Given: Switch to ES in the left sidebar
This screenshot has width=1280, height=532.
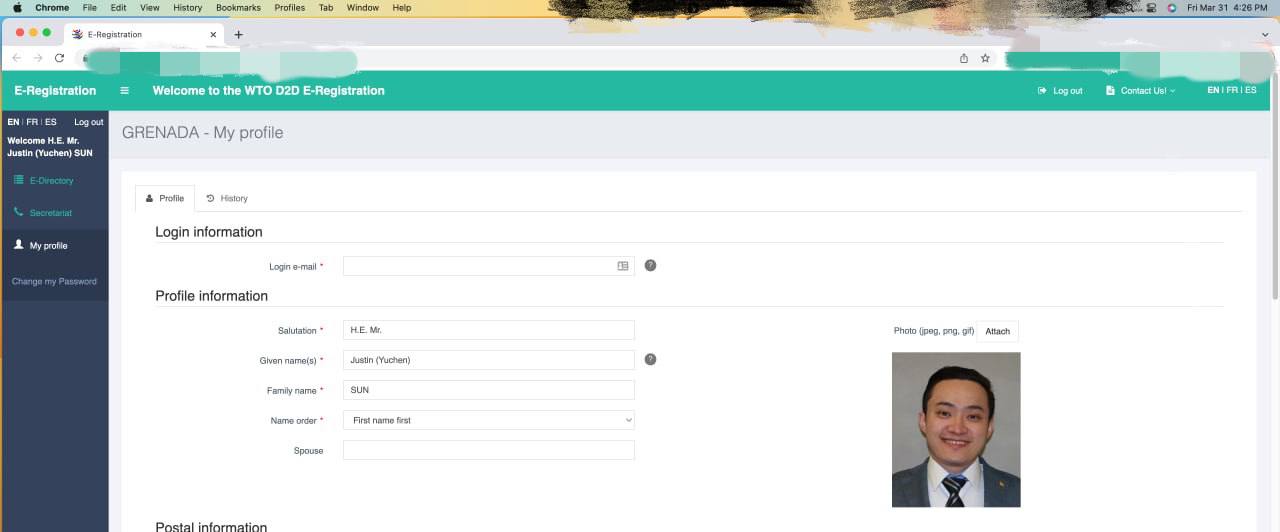Looking at the screenshot, I should click(x=51, y=122).
